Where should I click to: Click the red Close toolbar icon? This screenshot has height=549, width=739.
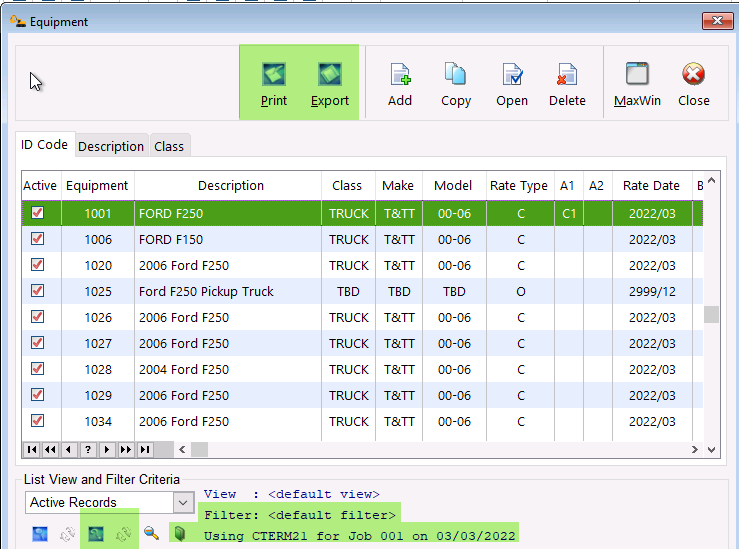693,74
